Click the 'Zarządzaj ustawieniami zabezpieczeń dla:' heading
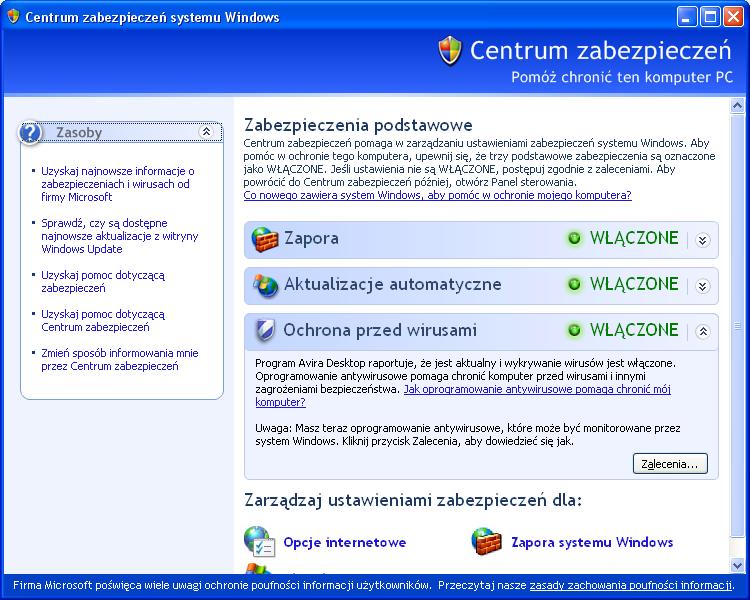 [413, 500]
